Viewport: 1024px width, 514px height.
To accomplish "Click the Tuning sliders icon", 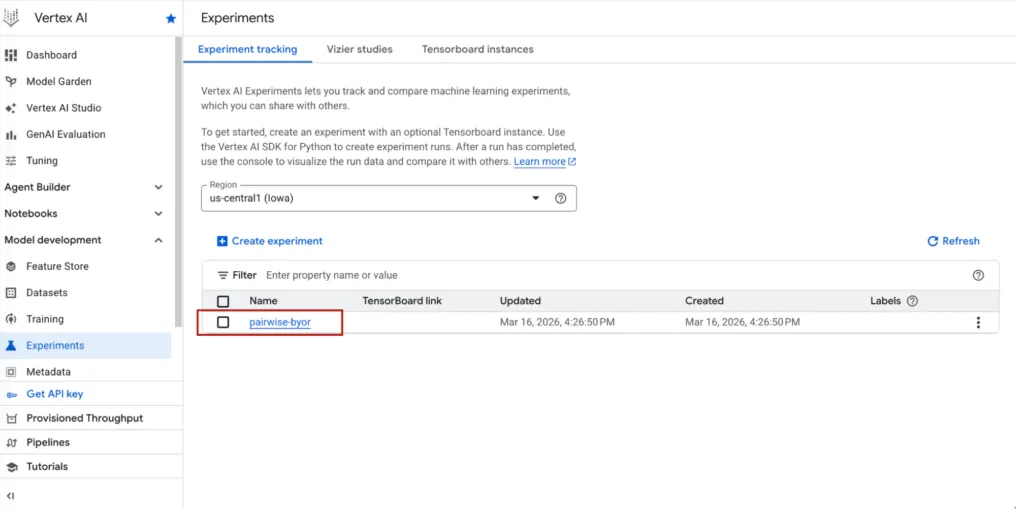I will pos(11,161).
